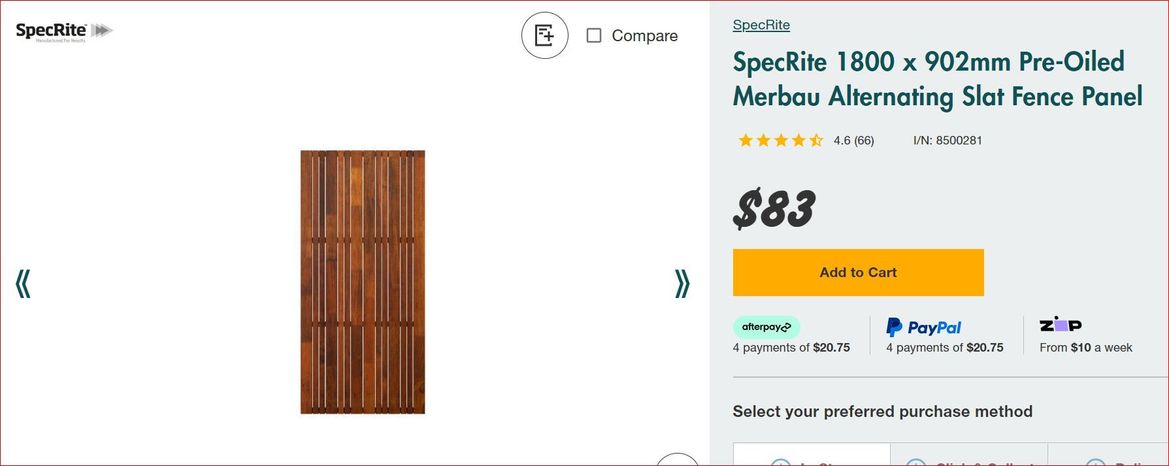Select the In-Store purchase method tab
This screenshot has width=1169, height=466.
coord(811,457)
